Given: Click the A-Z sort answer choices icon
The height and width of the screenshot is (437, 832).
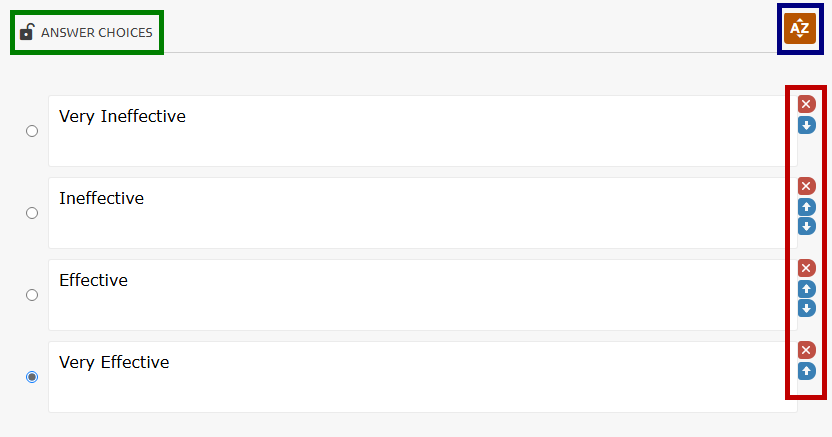Looking at the screenshot, I should click(799, 28).
